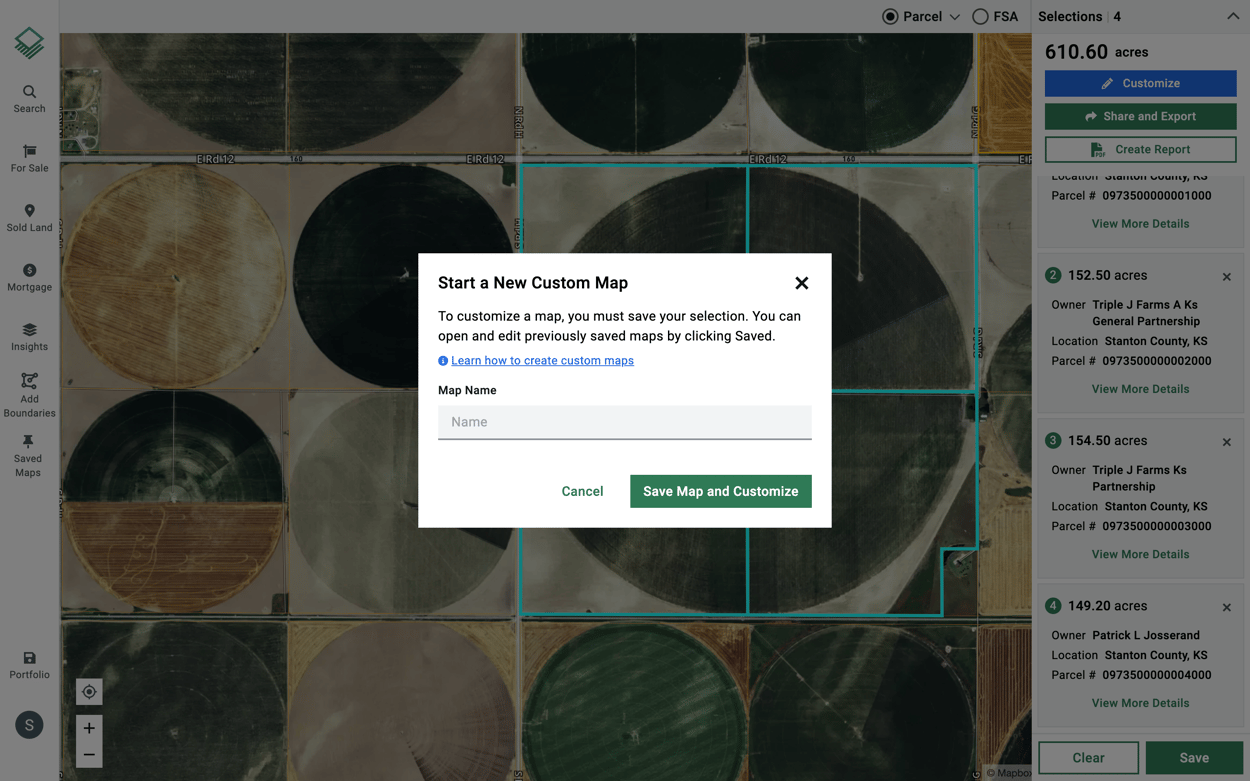1250x781 pixels.
Task: Select the Parcel radio button
Action: [x=888, y=16]
